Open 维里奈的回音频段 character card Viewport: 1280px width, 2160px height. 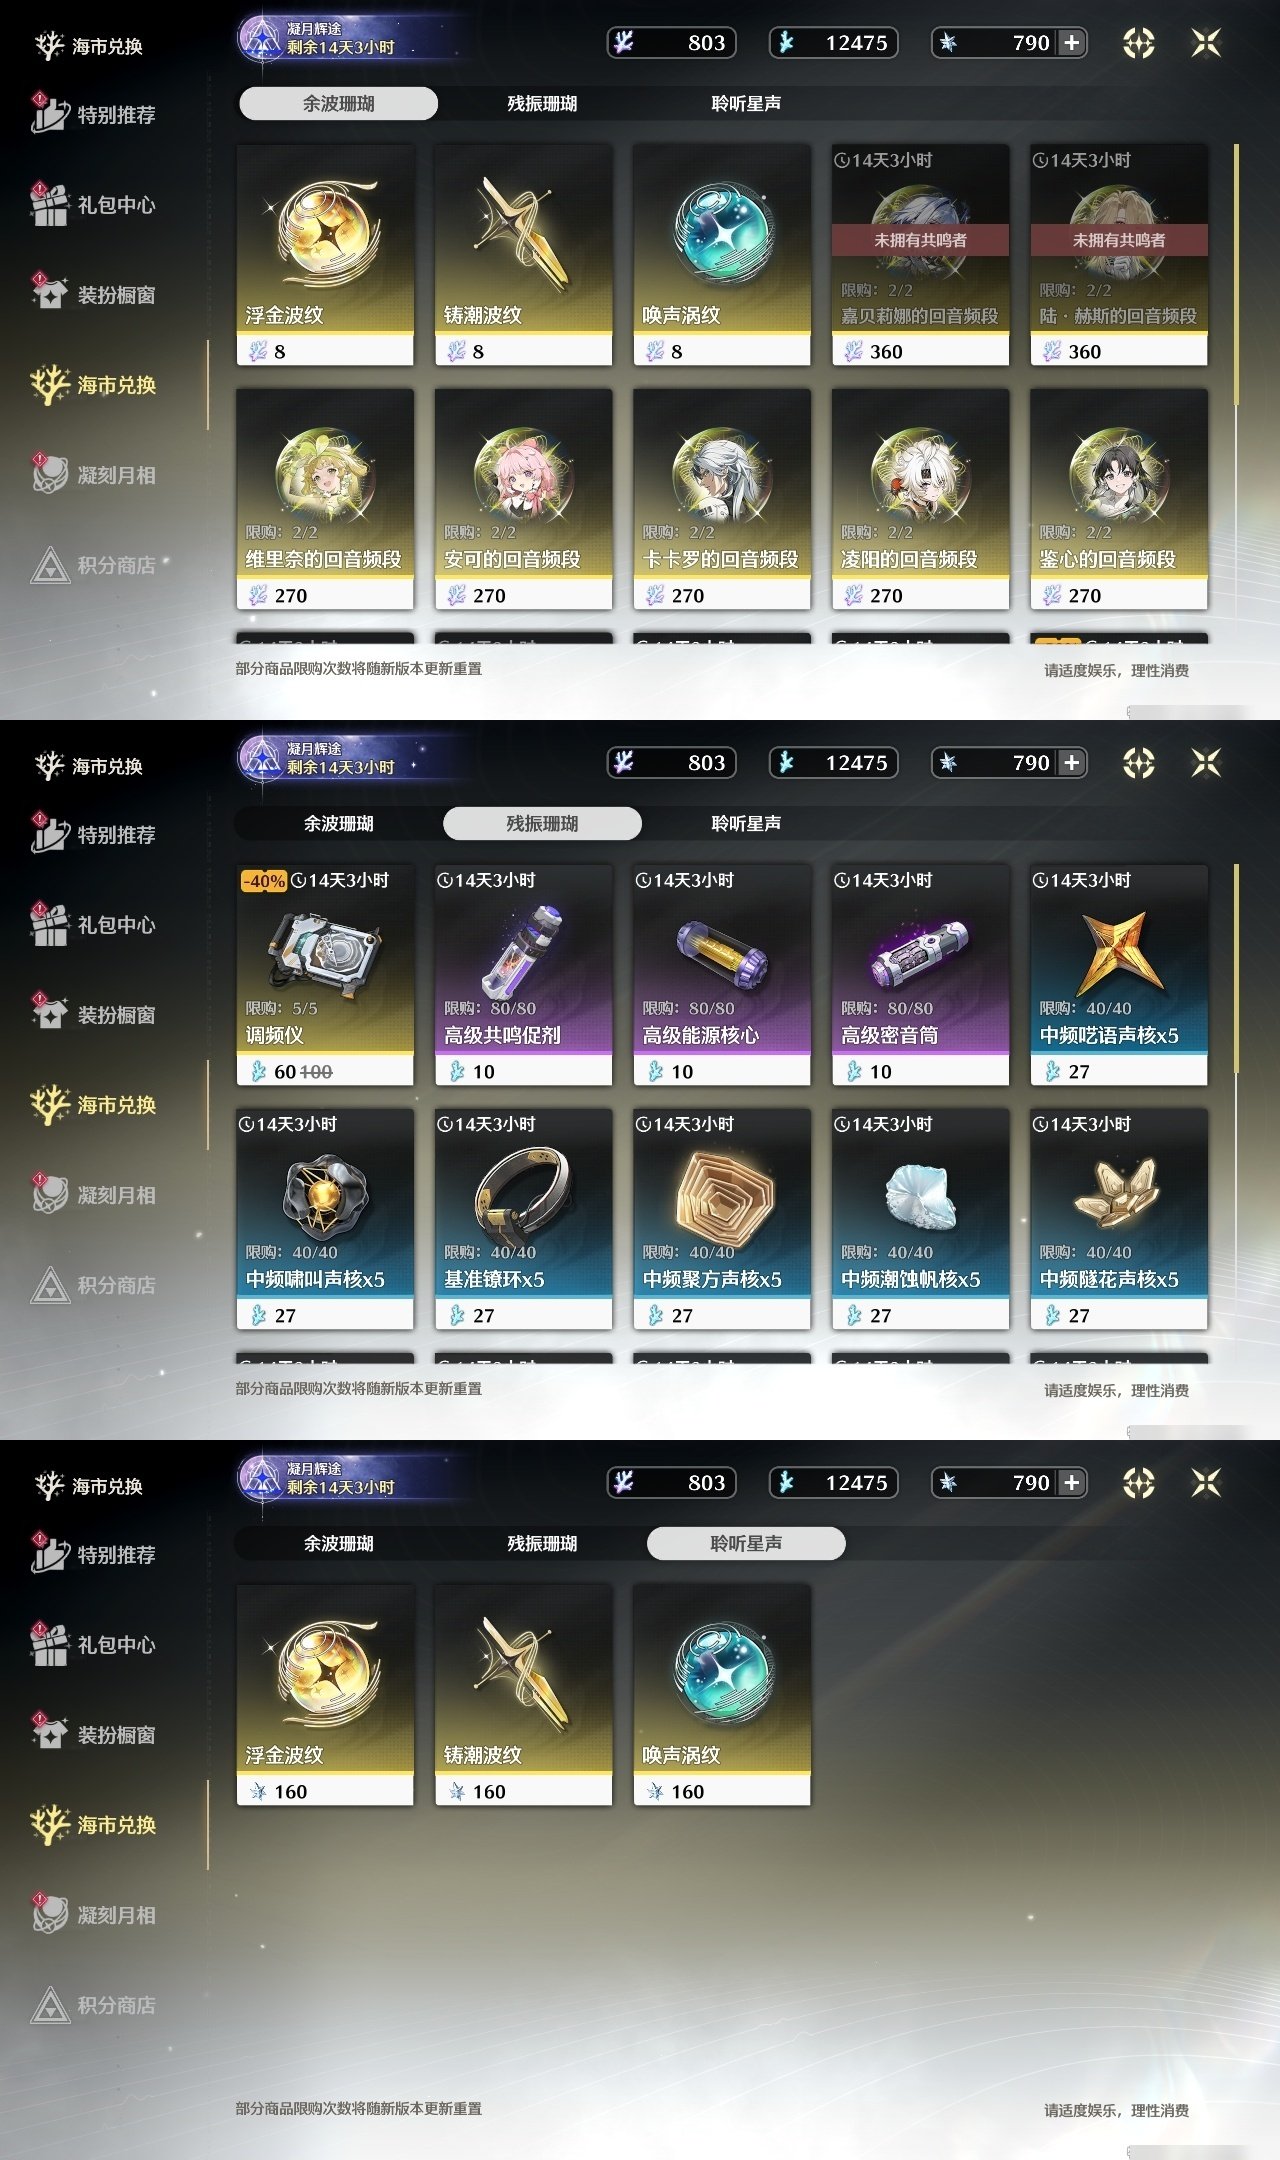pos(325,499)
